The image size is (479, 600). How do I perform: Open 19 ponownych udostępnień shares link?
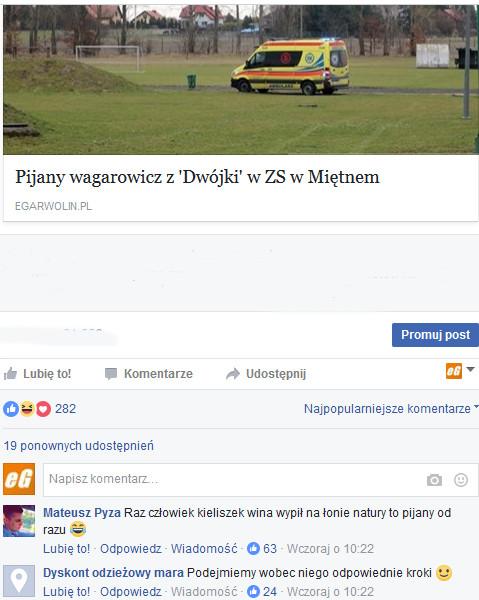click(79, 445)
